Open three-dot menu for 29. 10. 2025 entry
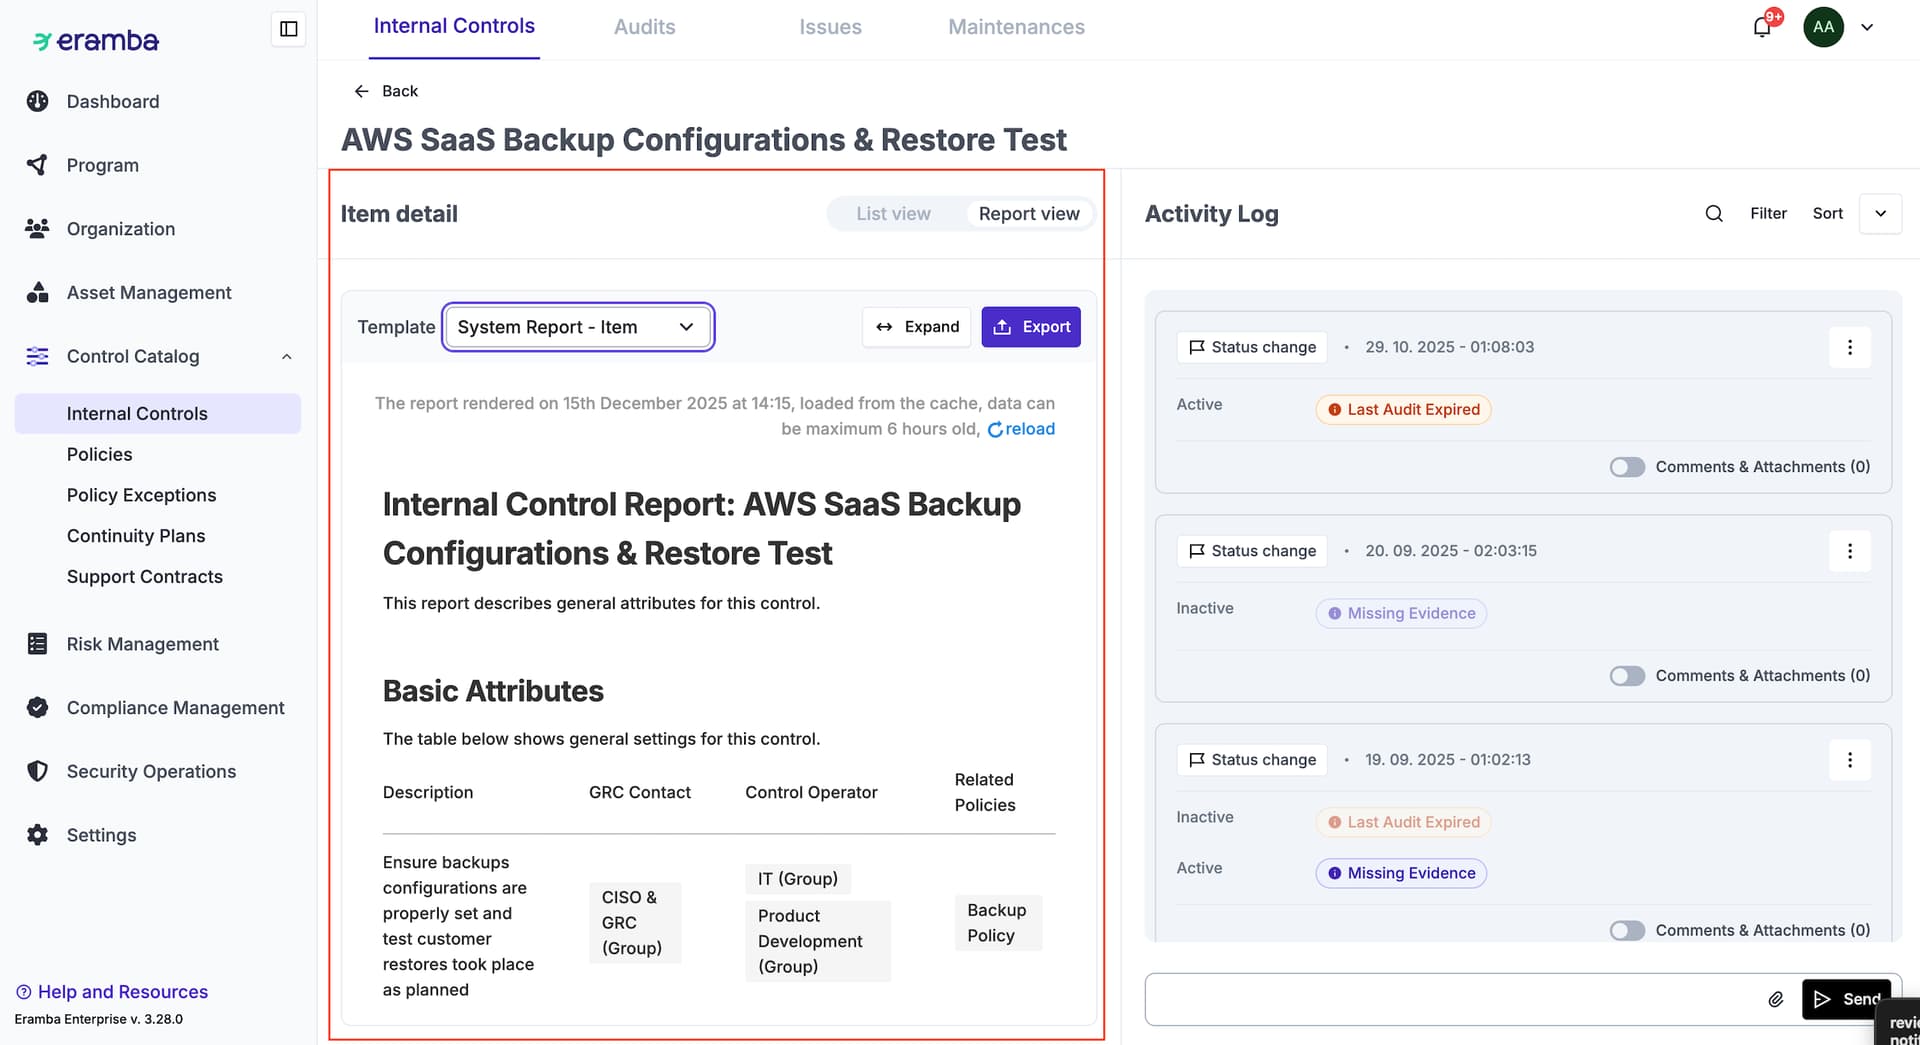Screen dimensions: 1920x1045 tap(1849, 347)
